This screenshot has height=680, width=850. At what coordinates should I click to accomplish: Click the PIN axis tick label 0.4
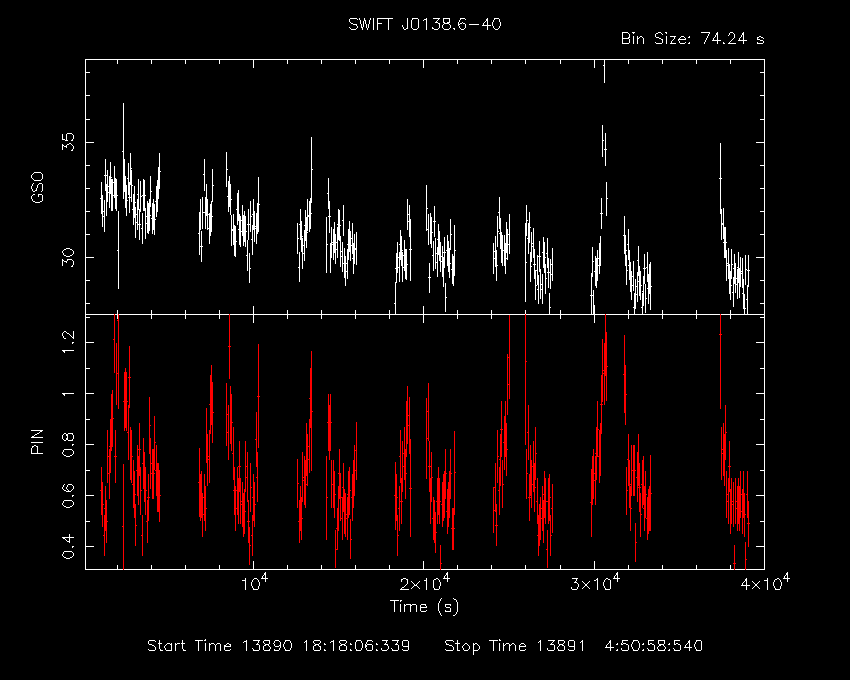(x=68, y=546)
